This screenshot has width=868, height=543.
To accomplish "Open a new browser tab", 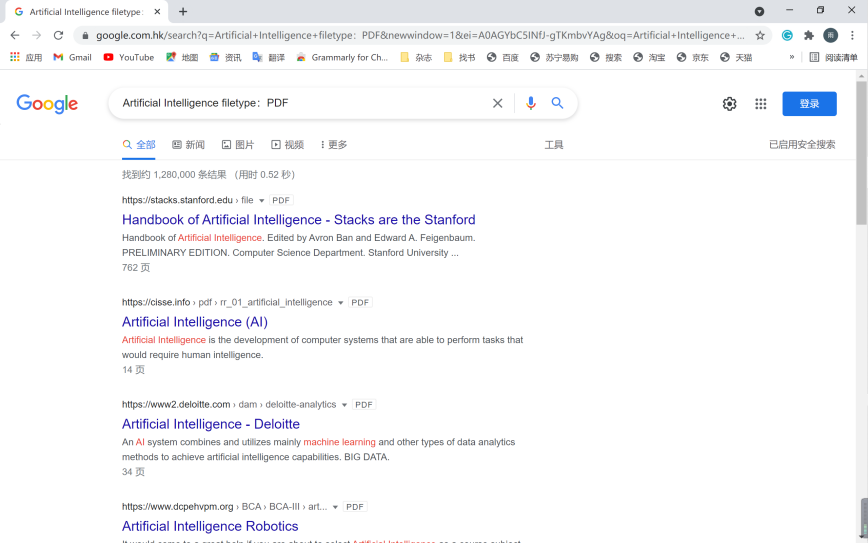I will tap(183, 12).
